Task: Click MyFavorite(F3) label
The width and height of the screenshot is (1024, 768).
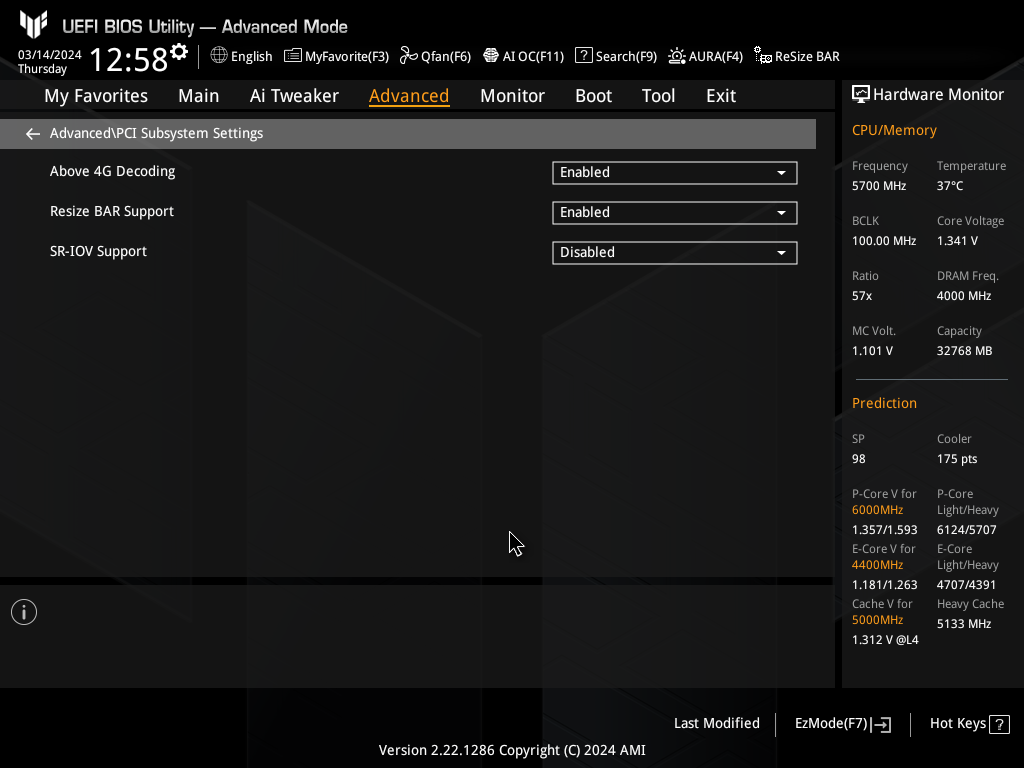Action: coord(347,57)
